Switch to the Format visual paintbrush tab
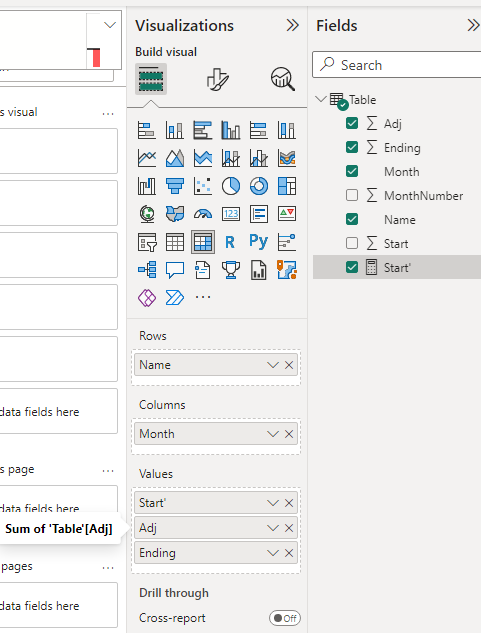 218,79
